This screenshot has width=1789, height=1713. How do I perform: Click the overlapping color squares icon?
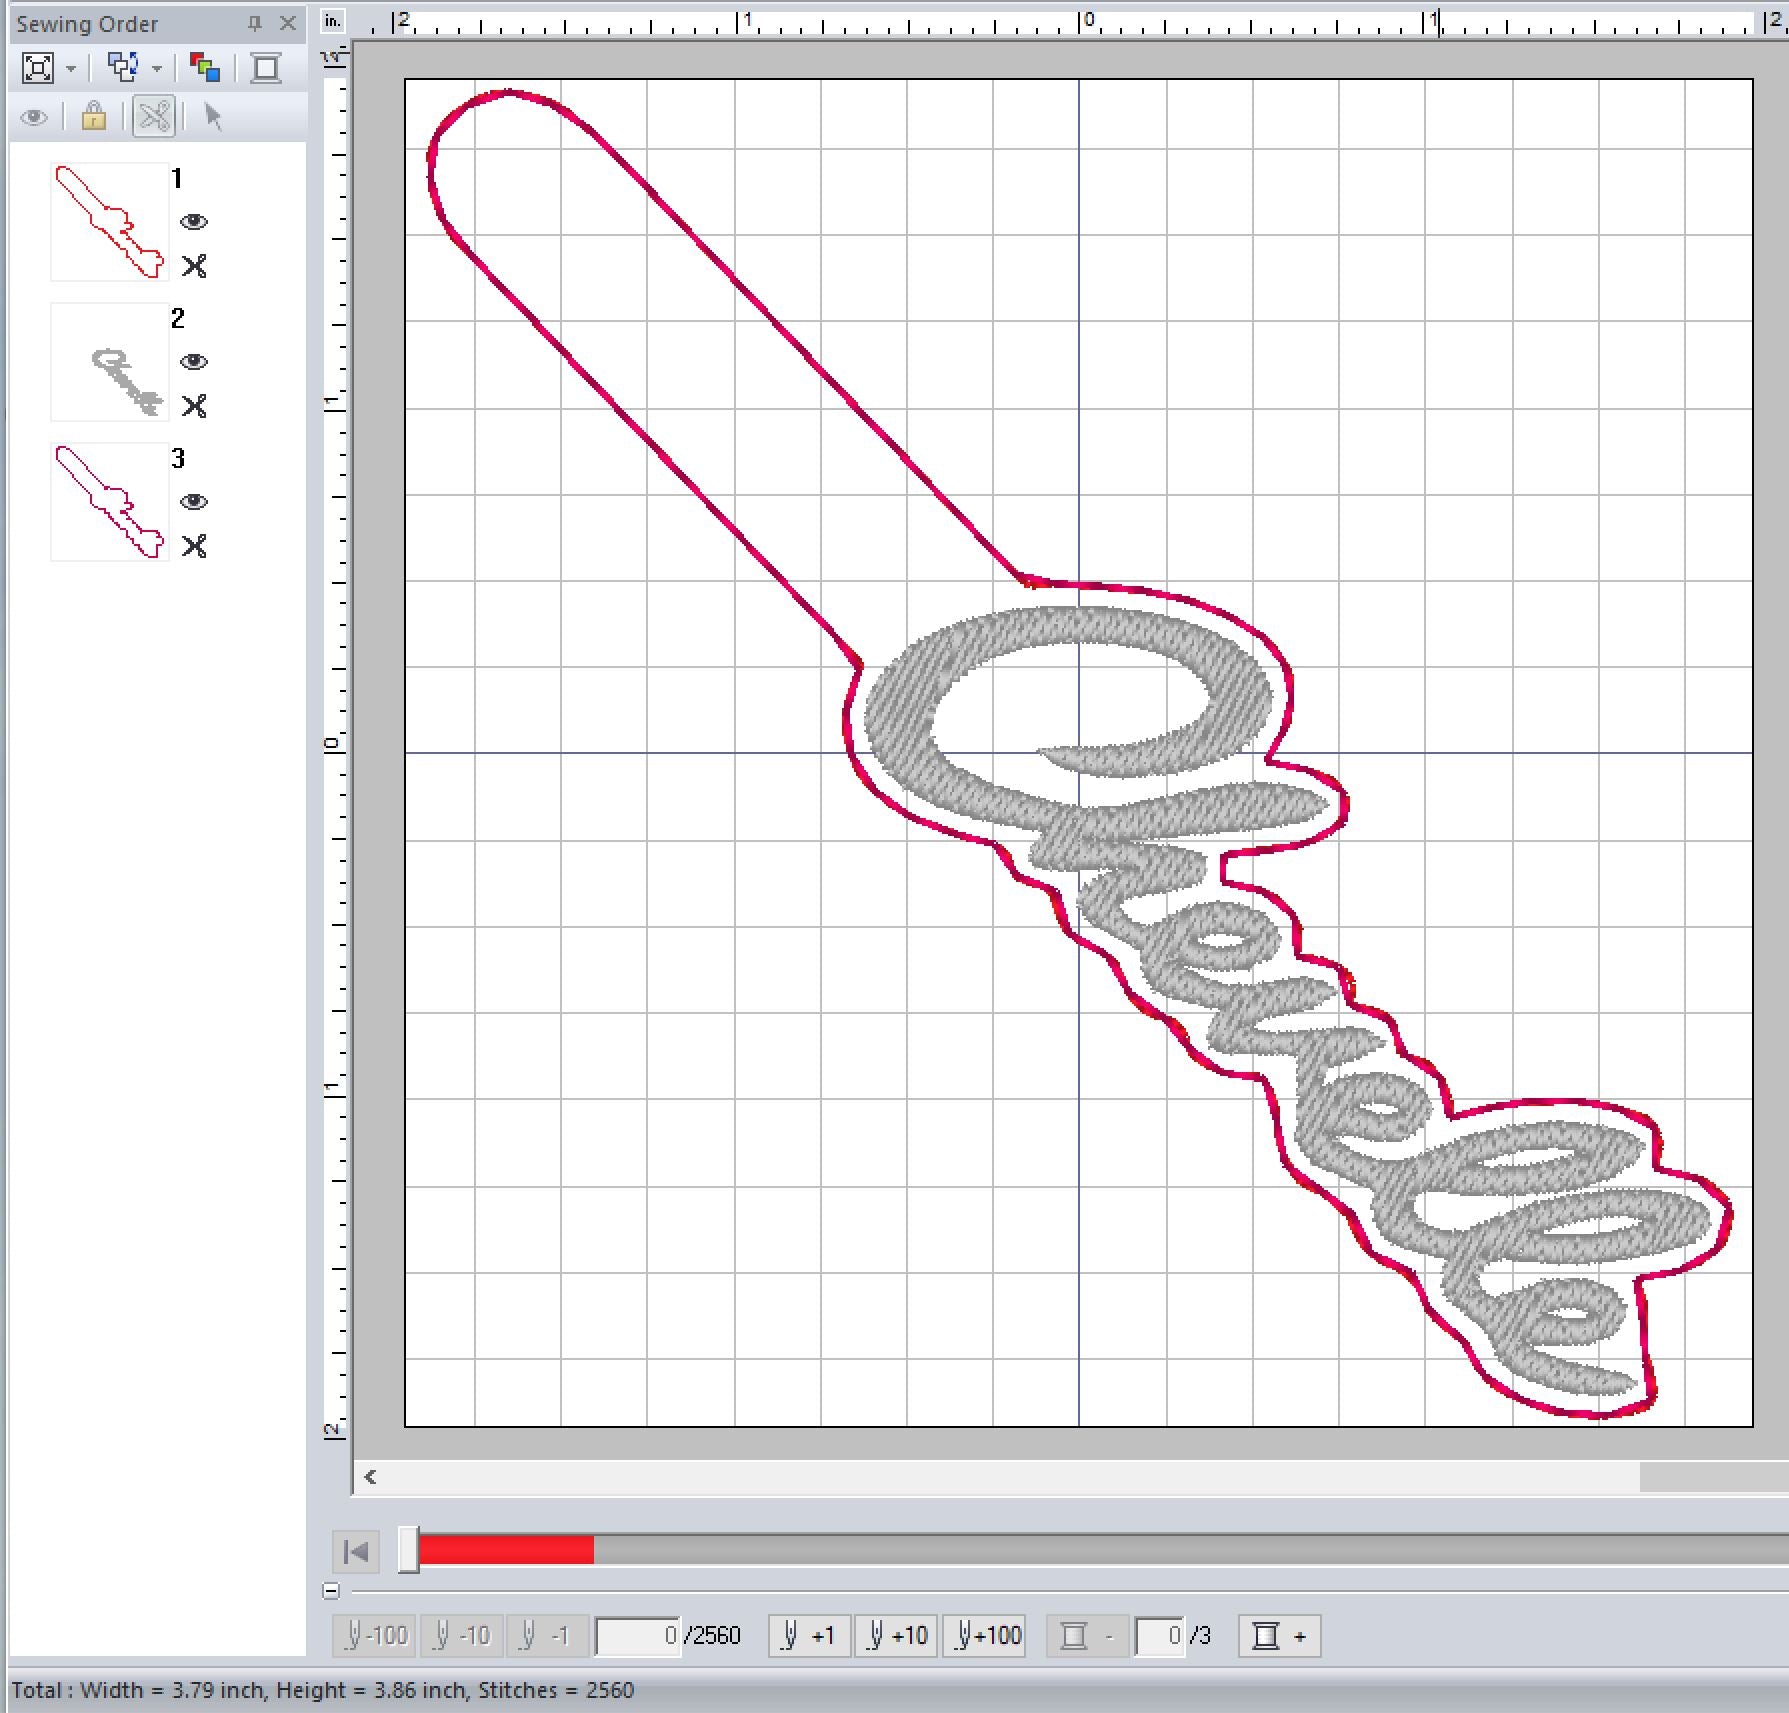click(x=205, y=68)
